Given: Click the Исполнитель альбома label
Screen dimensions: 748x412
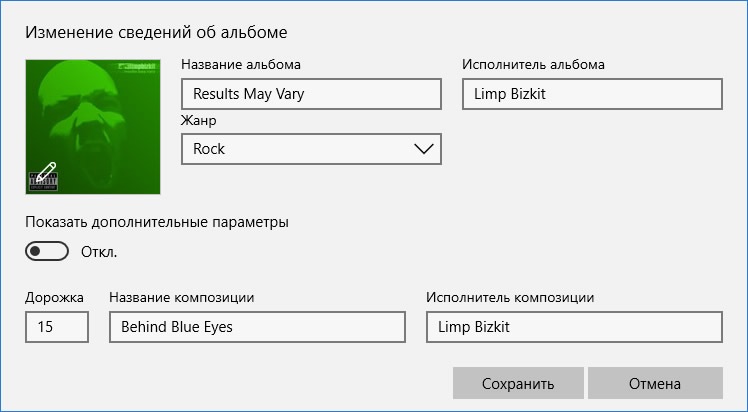Looking at the screenshot, I should tap(533, 64).
